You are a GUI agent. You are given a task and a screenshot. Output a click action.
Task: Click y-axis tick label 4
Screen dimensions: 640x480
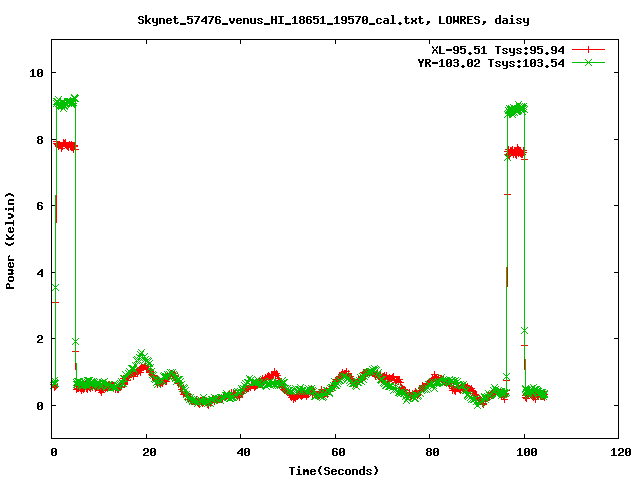[x=40, y=273]
